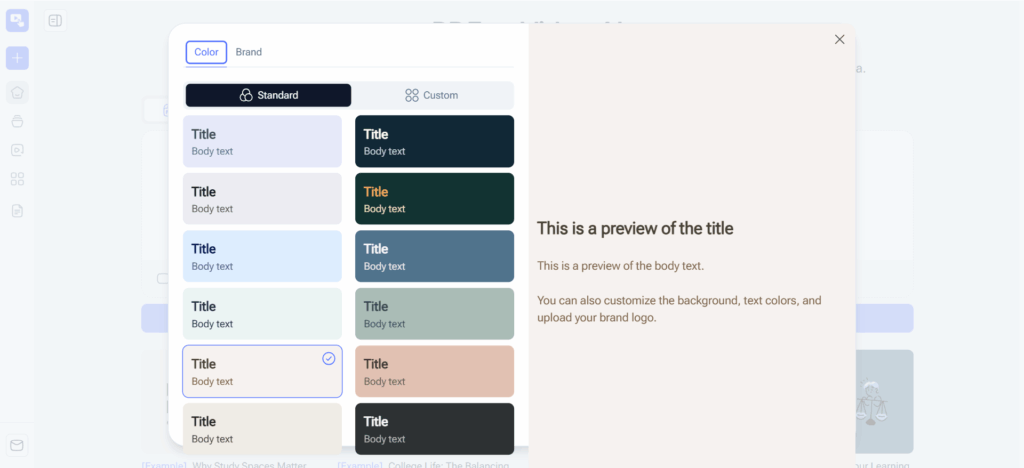Click the sidebar panel toggle icon at top
This screenshot has width=1024, height=468.
pos(55,21)
